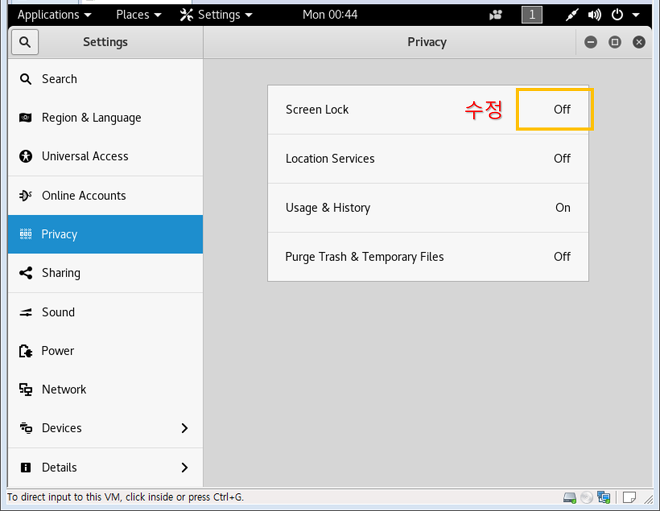The width and height of the screenshot is (660, 511).
Task: Click the Usage & History label
Action: (328, 208)
